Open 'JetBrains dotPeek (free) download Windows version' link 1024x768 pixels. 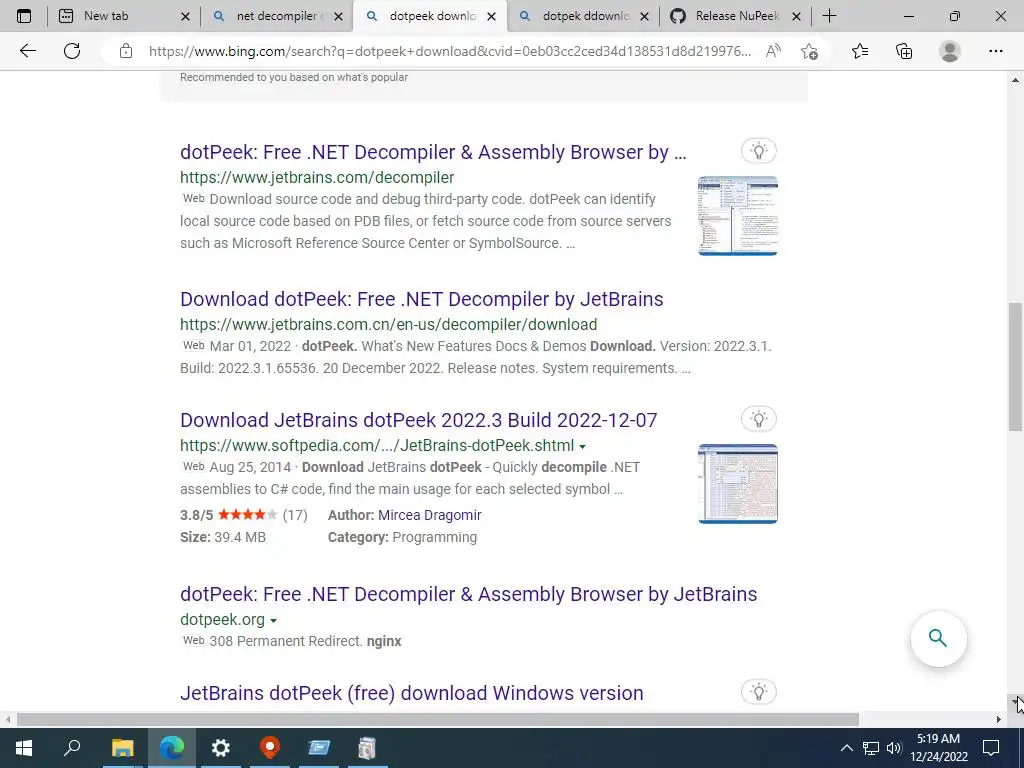[x=411, y=692]
